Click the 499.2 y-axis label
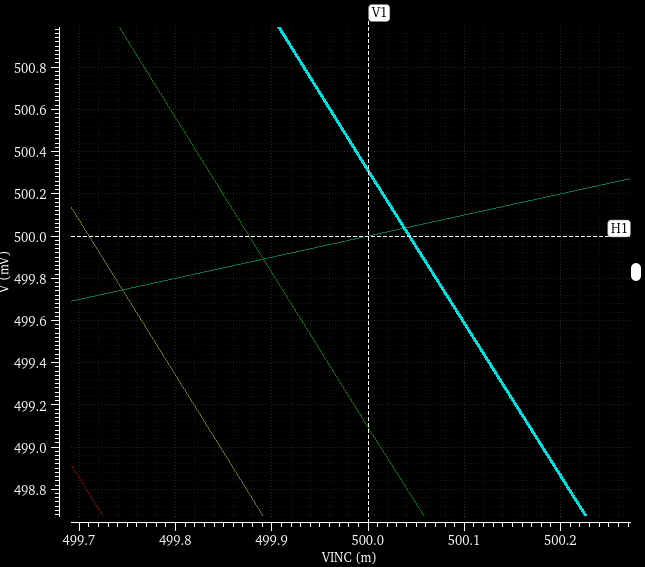645x567 pixels. (x=30, y=405)
